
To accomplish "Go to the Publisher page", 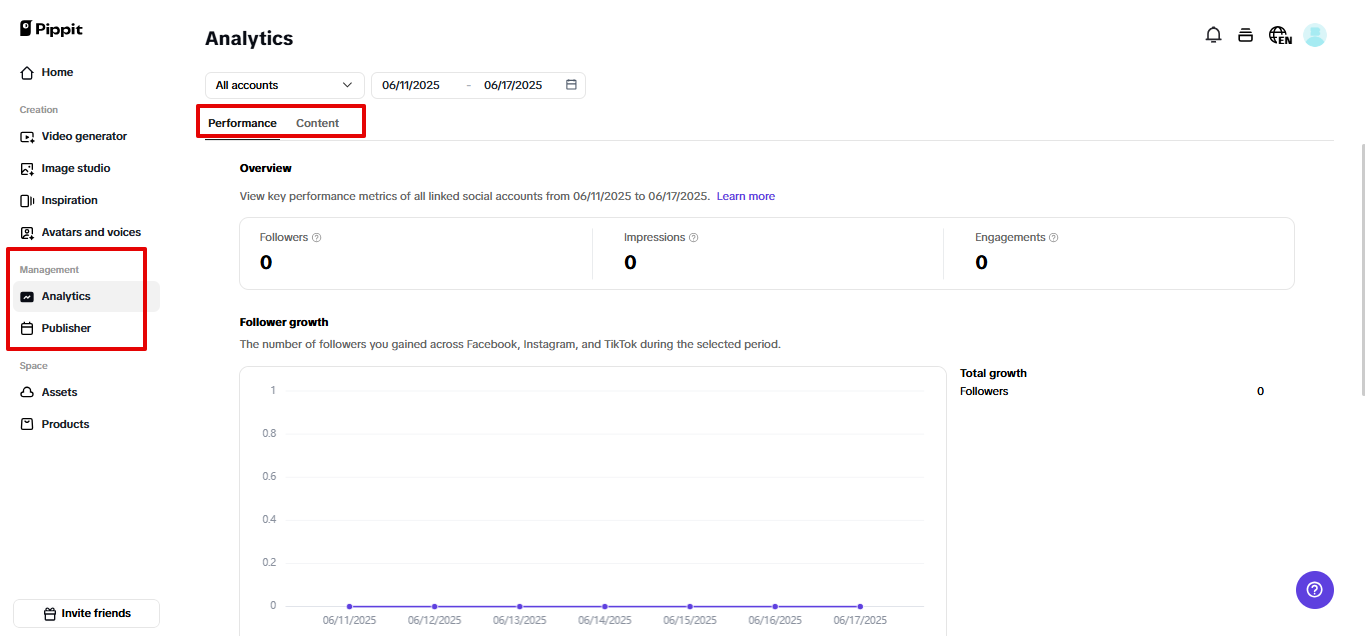I will 65,327.
